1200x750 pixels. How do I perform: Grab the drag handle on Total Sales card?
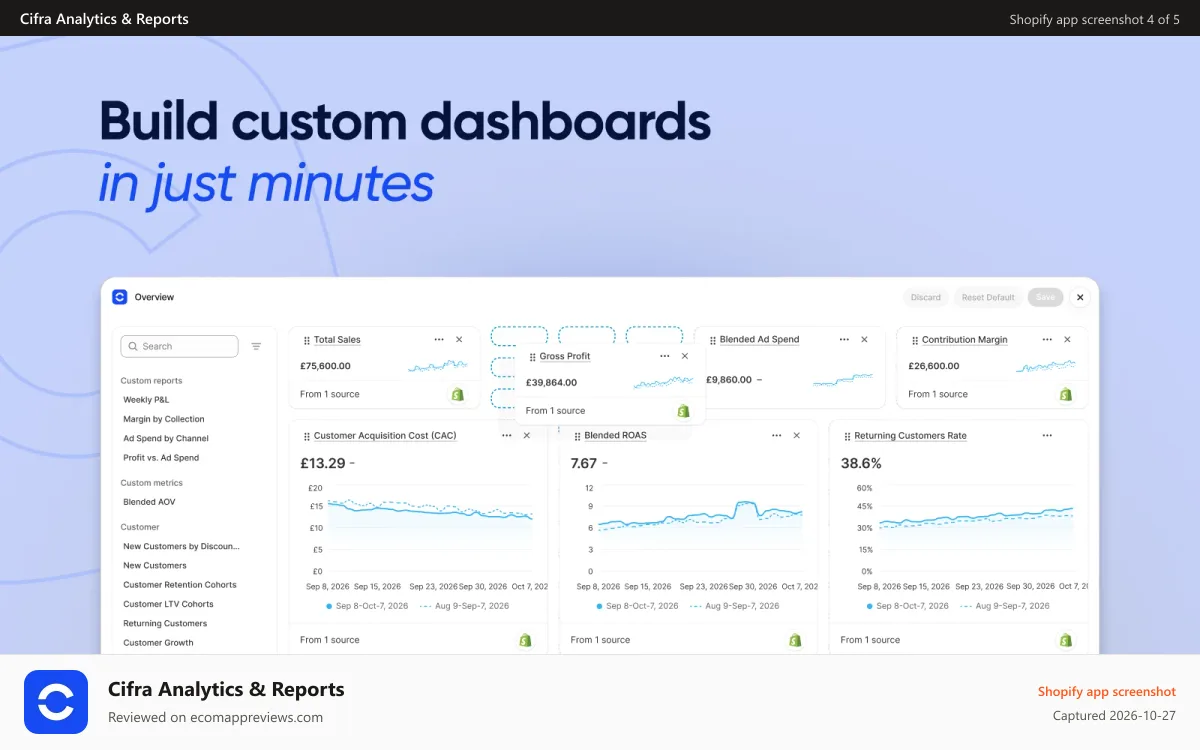click(x=306, y=340)
